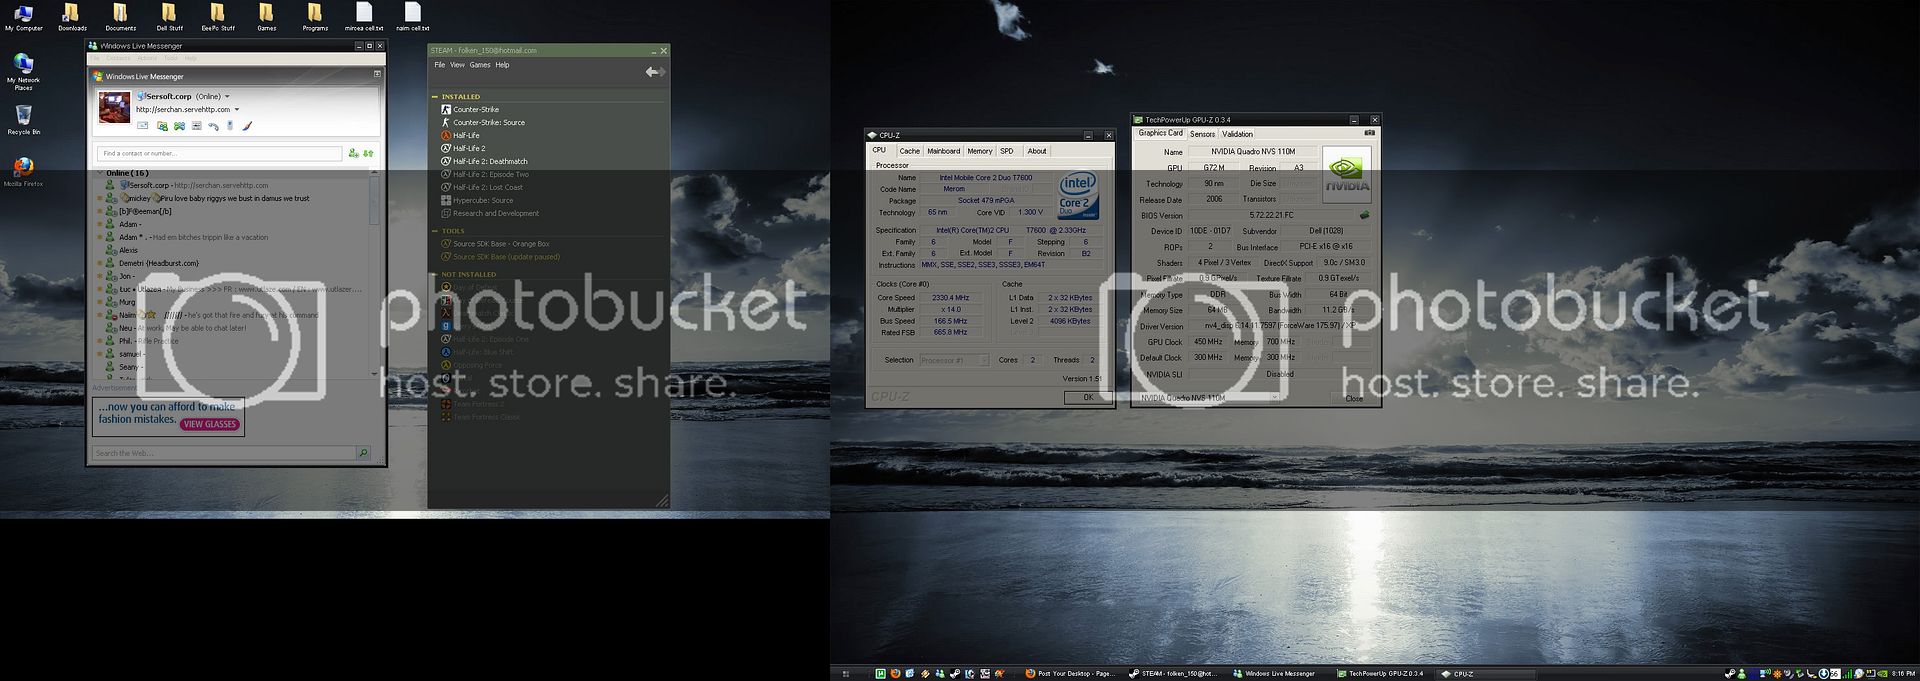Collapse the INSTALLED section in Steam
Screen dimensions: 1920x681
(x=435, y=97)
